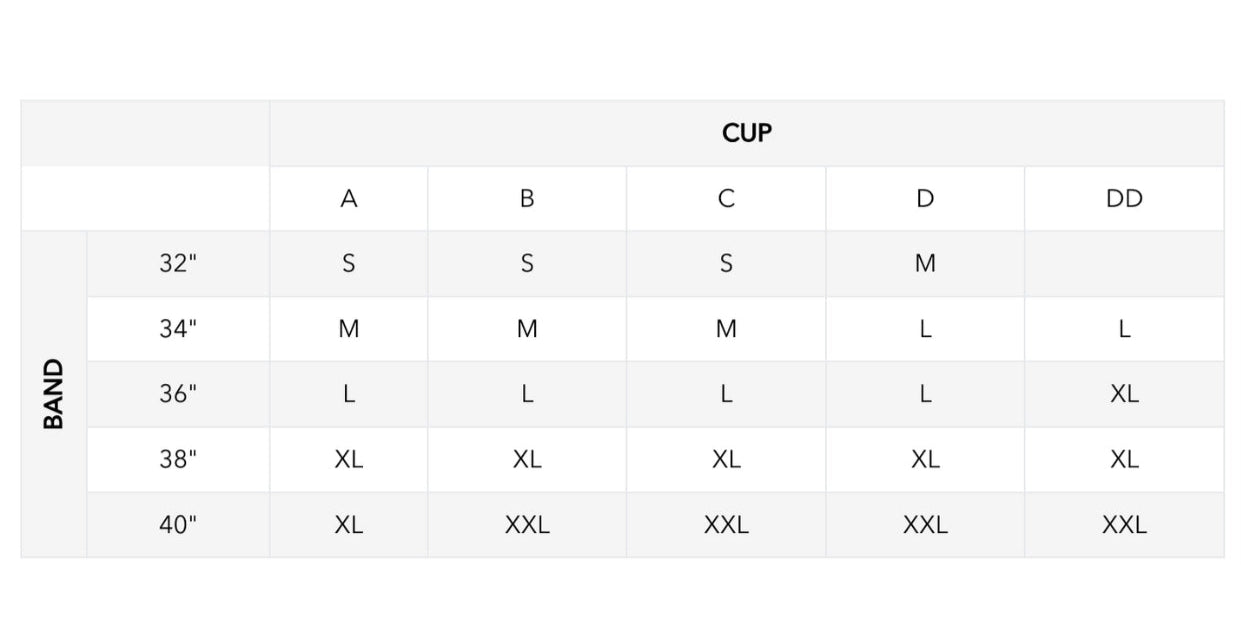This screenshot has width=1241, height=620.
Task: Click the 36" band row label
Action: (178, 394)
